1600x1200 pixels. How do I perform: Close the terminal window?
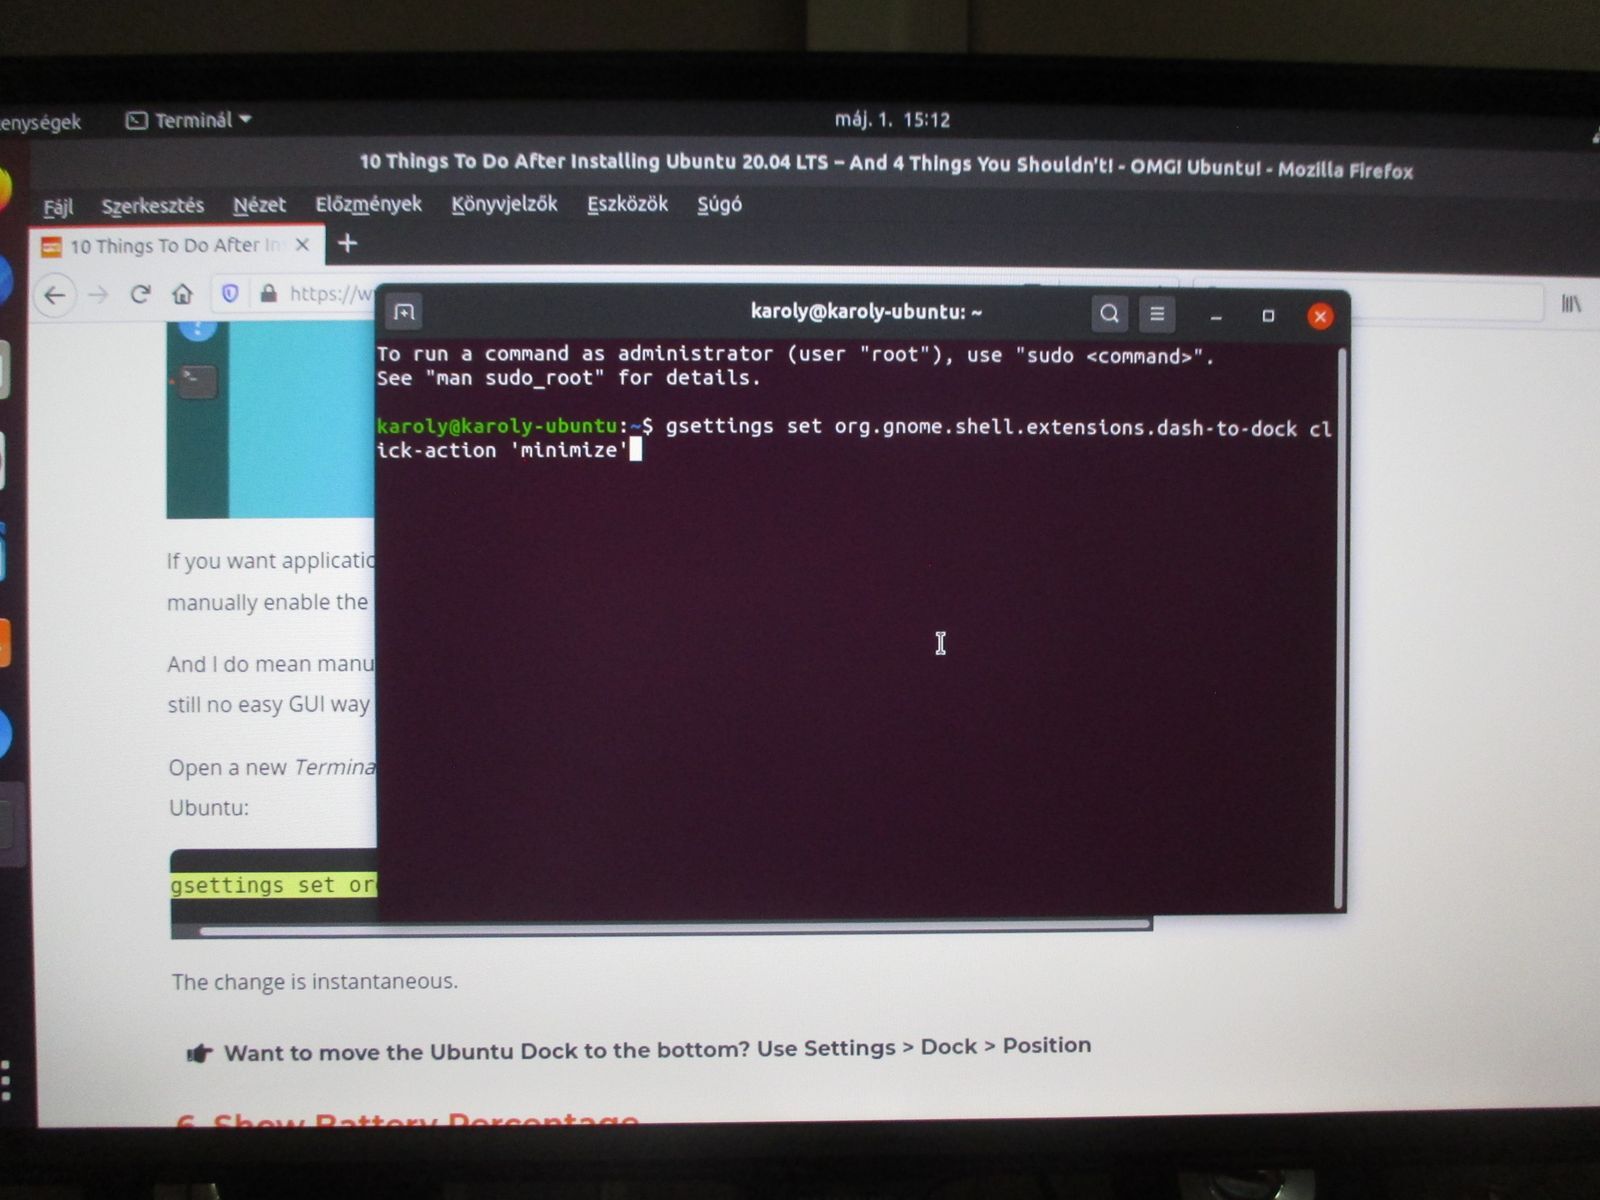(1320, 317)
